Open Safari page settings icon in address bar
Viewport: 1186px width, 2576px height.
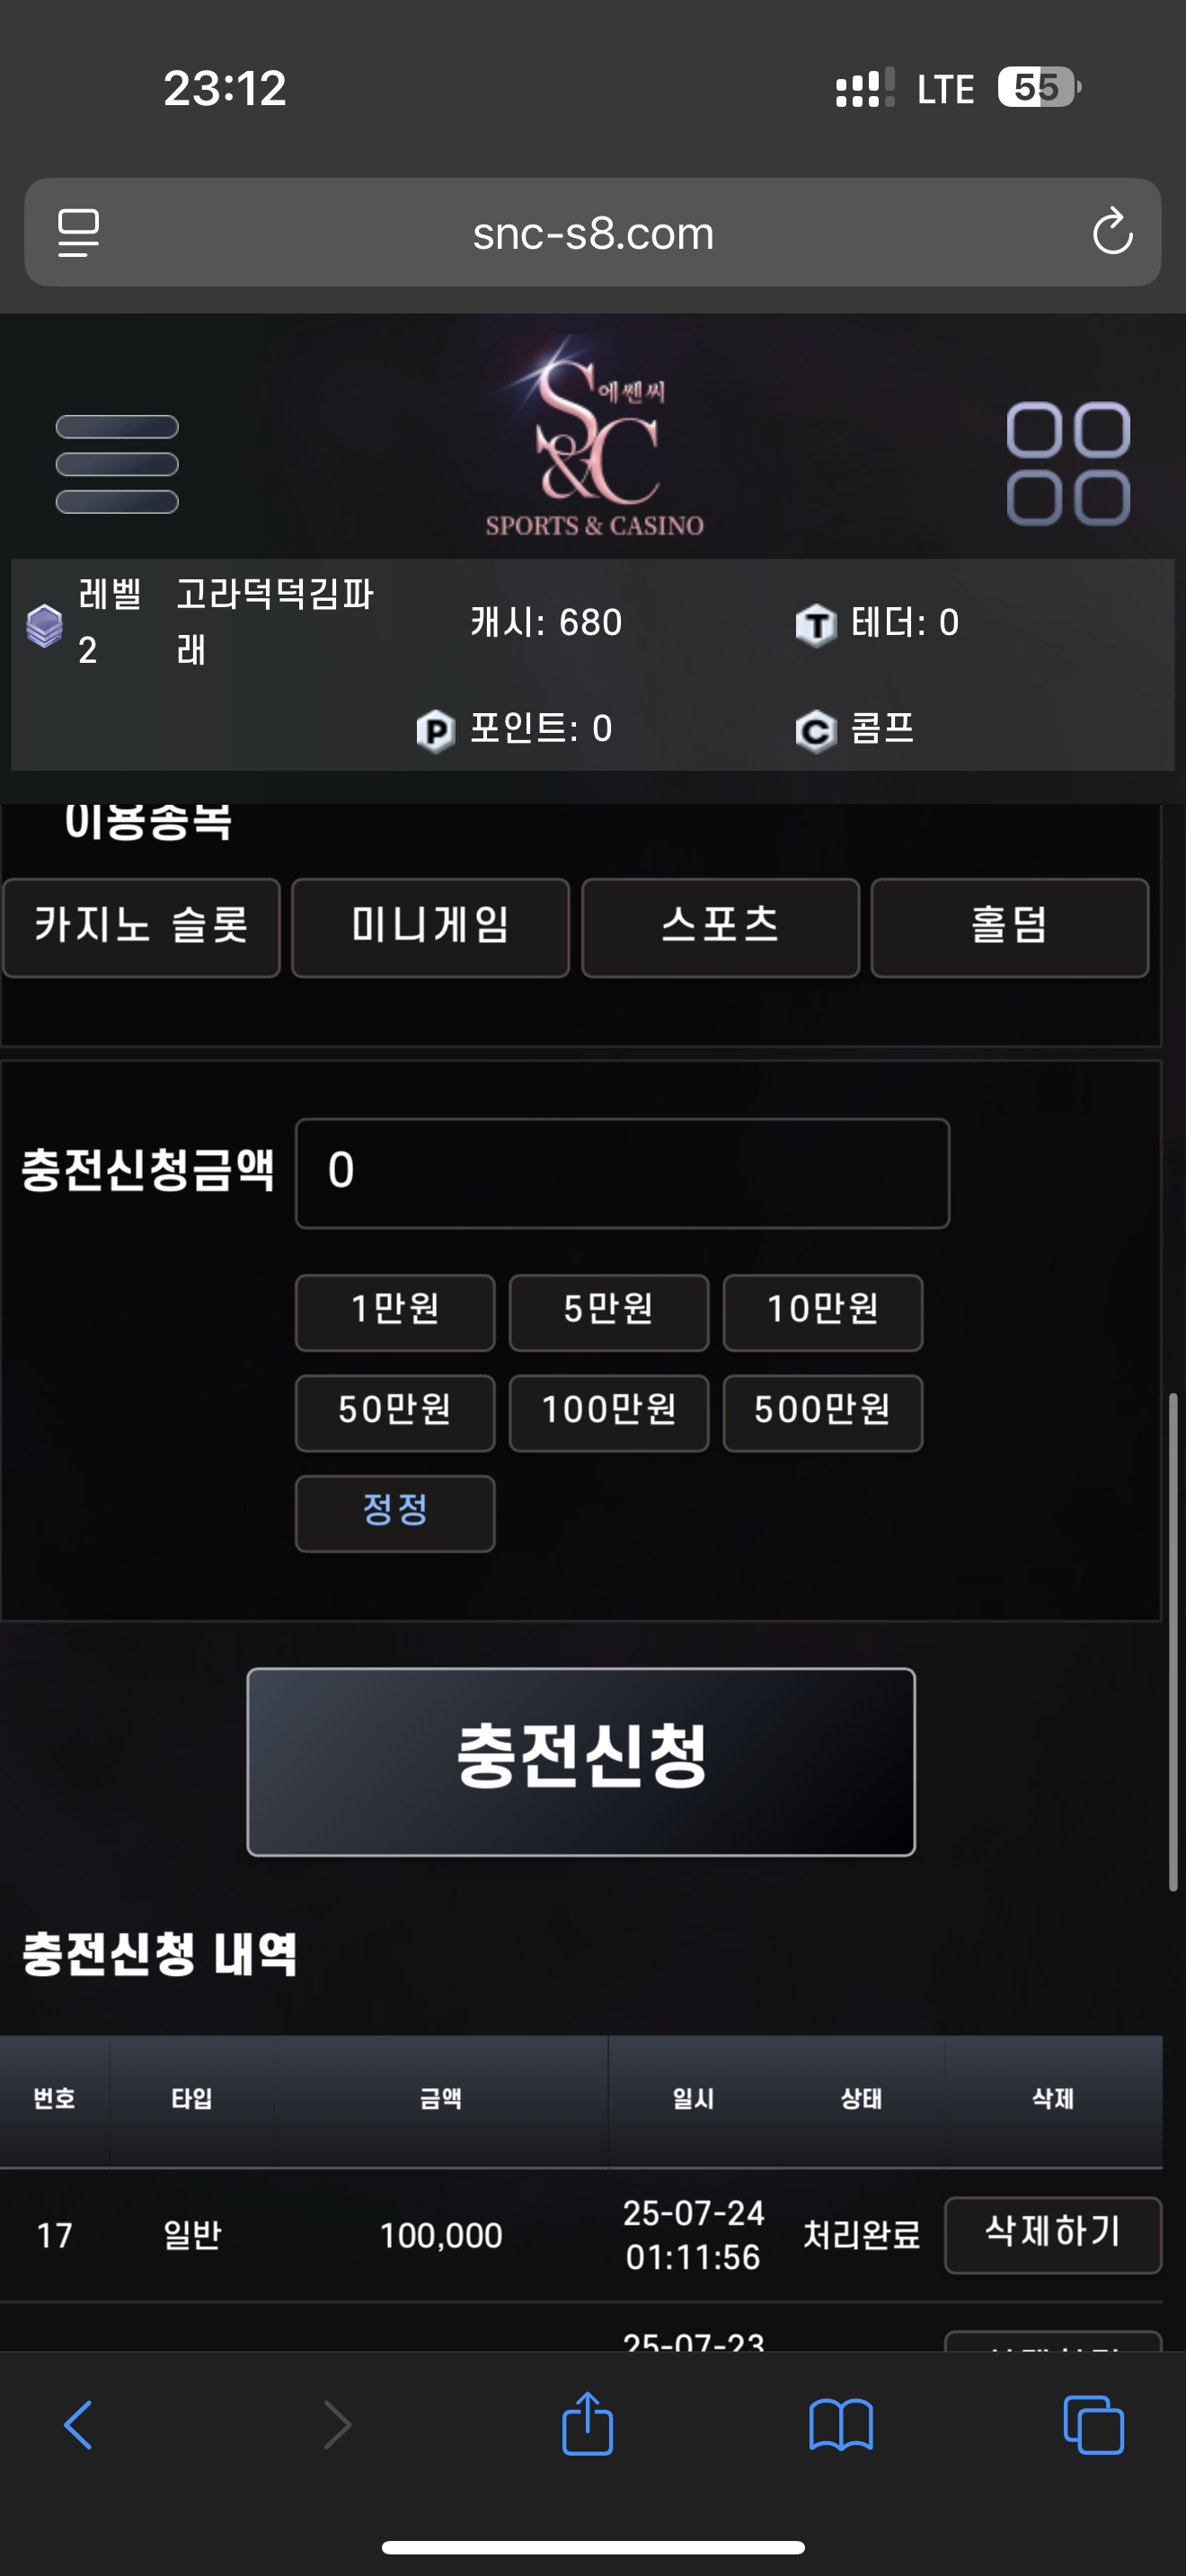pyautogui.click(x=79, y=233)
